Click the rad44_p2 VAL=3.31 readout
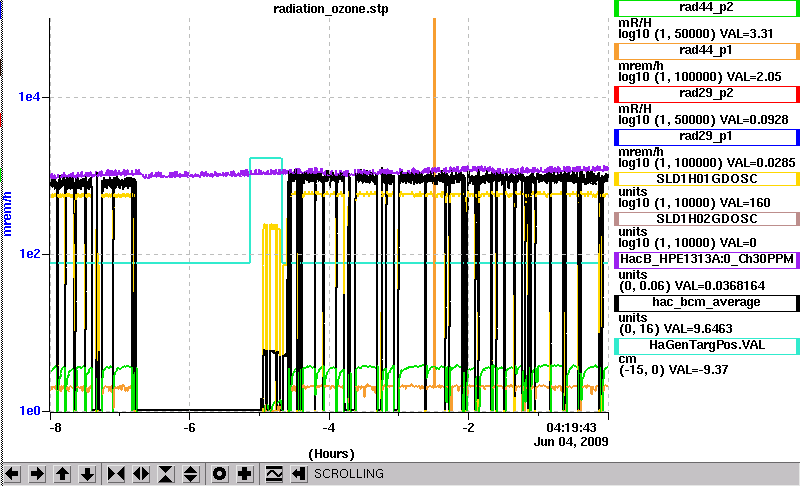Screen dimensions: 800x486 tap(746, 34)
